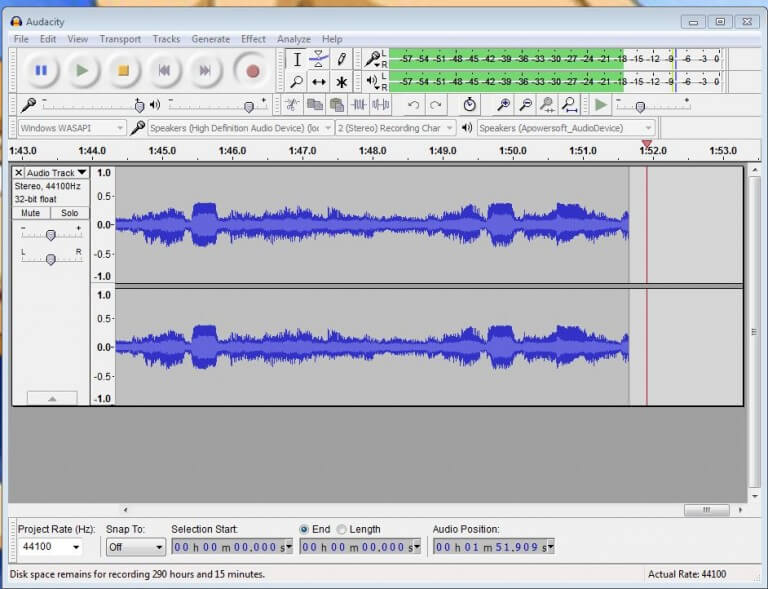Adjust the track pan L/R slider
This screenshot has width=768, height=589.
[x=50, y=259]
